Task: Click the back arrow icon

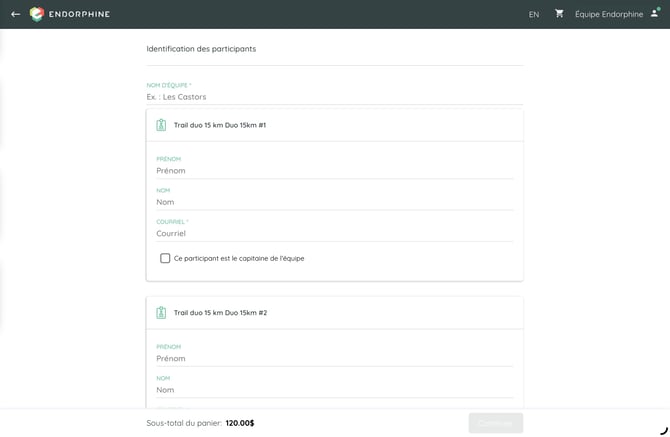Action: point(16,14)
